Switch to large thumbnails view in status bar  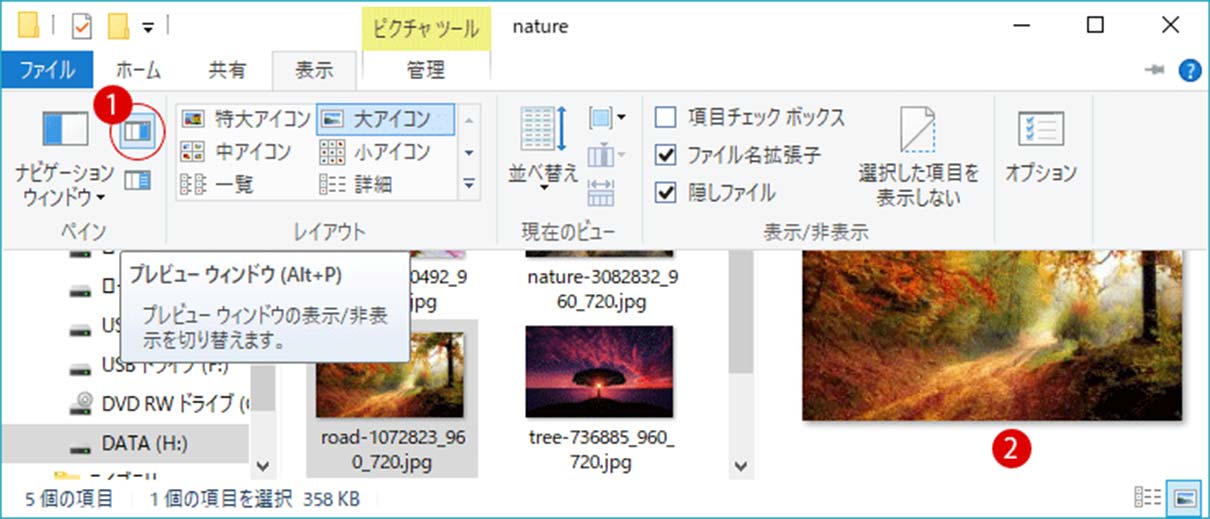pos(1184,498)
